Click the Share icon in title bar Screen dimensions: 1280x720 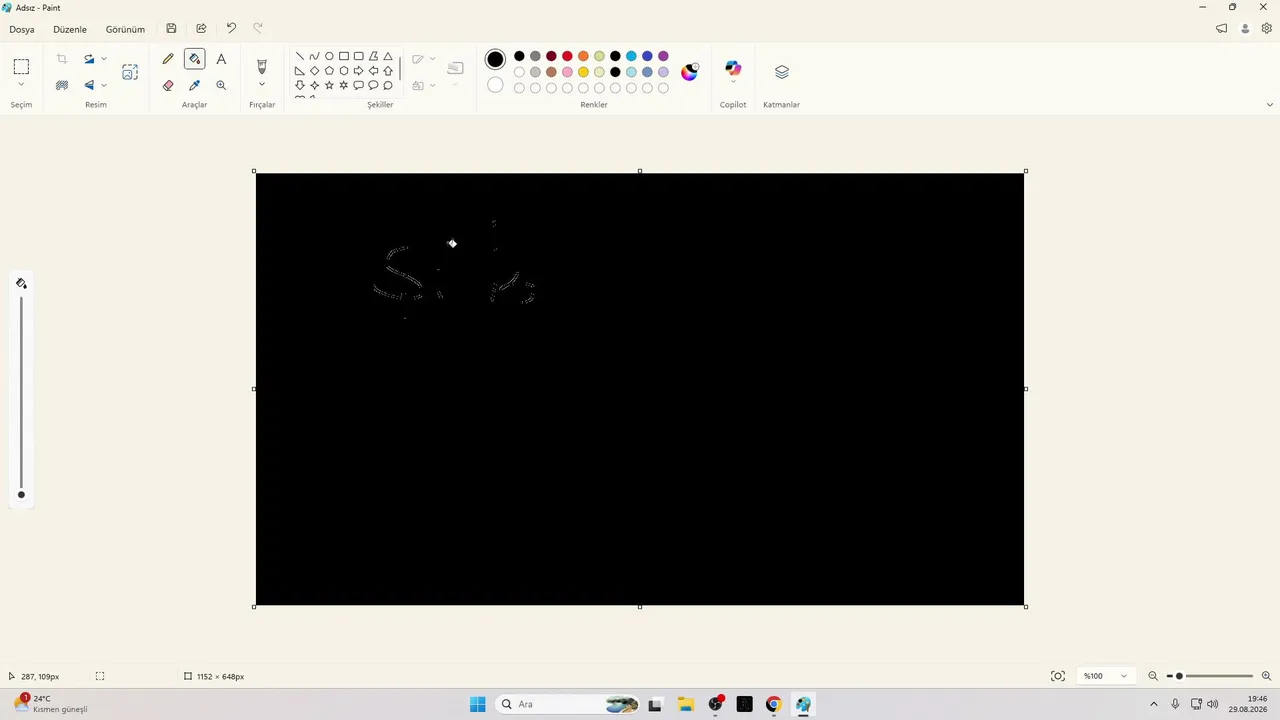point(201,29)
